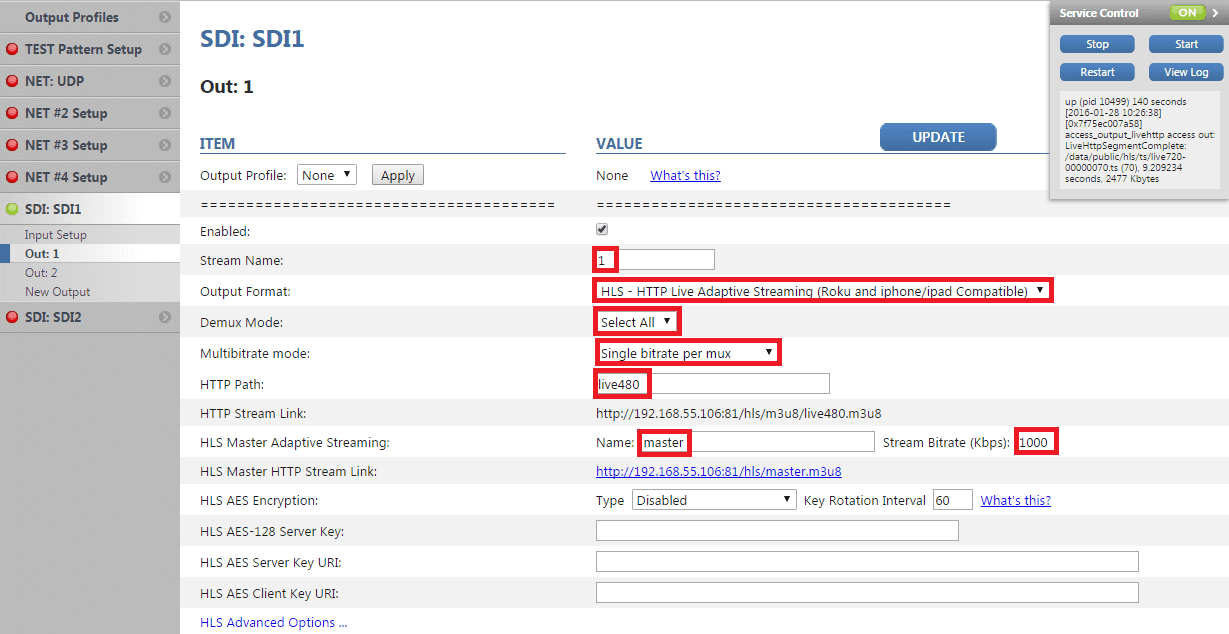This screenshot has height=634, width=1229.
Task: Click the red status dot beside NET #2 Setup
Action: click(13, 113)
